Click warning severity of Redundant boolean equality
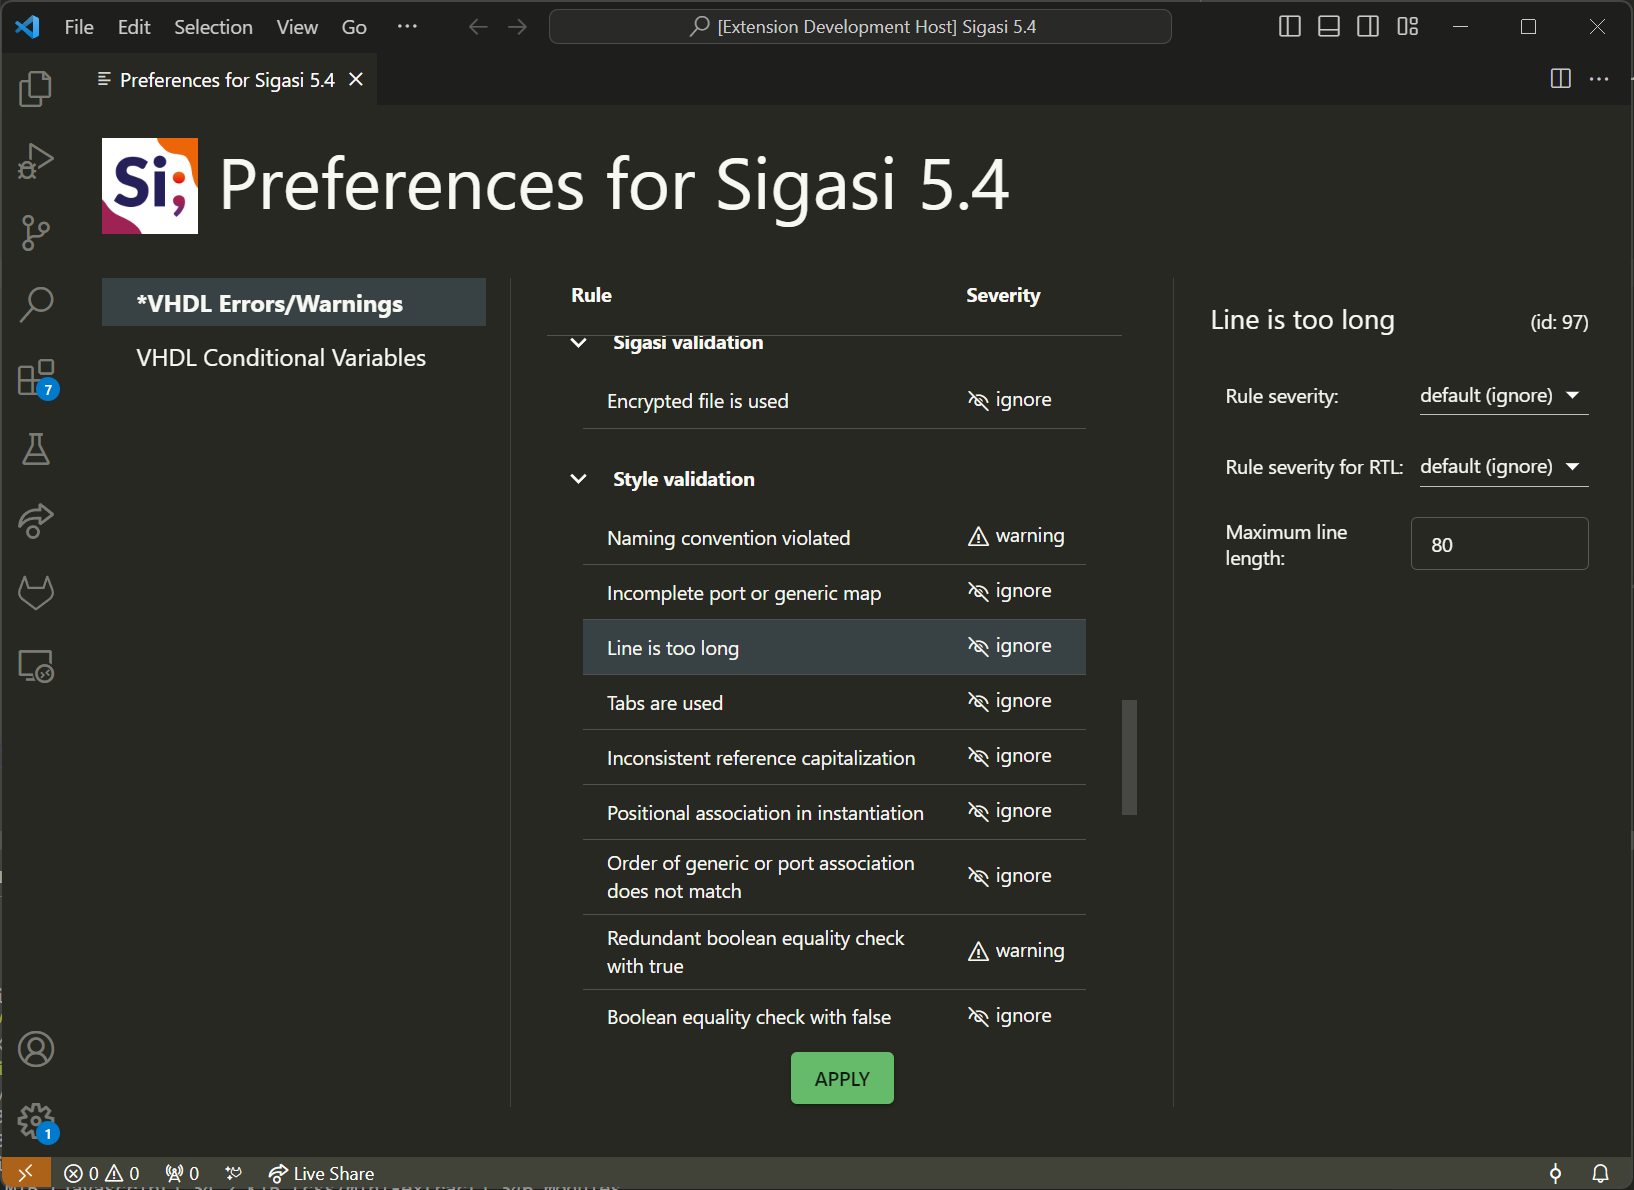Image resolution: width=1634 pixels, height=1190 pixels. (1016, 951)
